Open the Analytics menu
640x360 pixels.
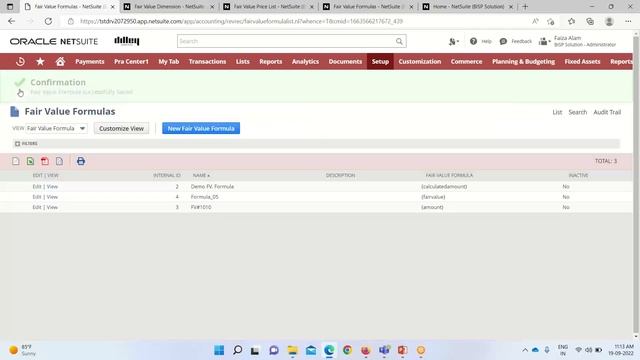coord(305,62)
